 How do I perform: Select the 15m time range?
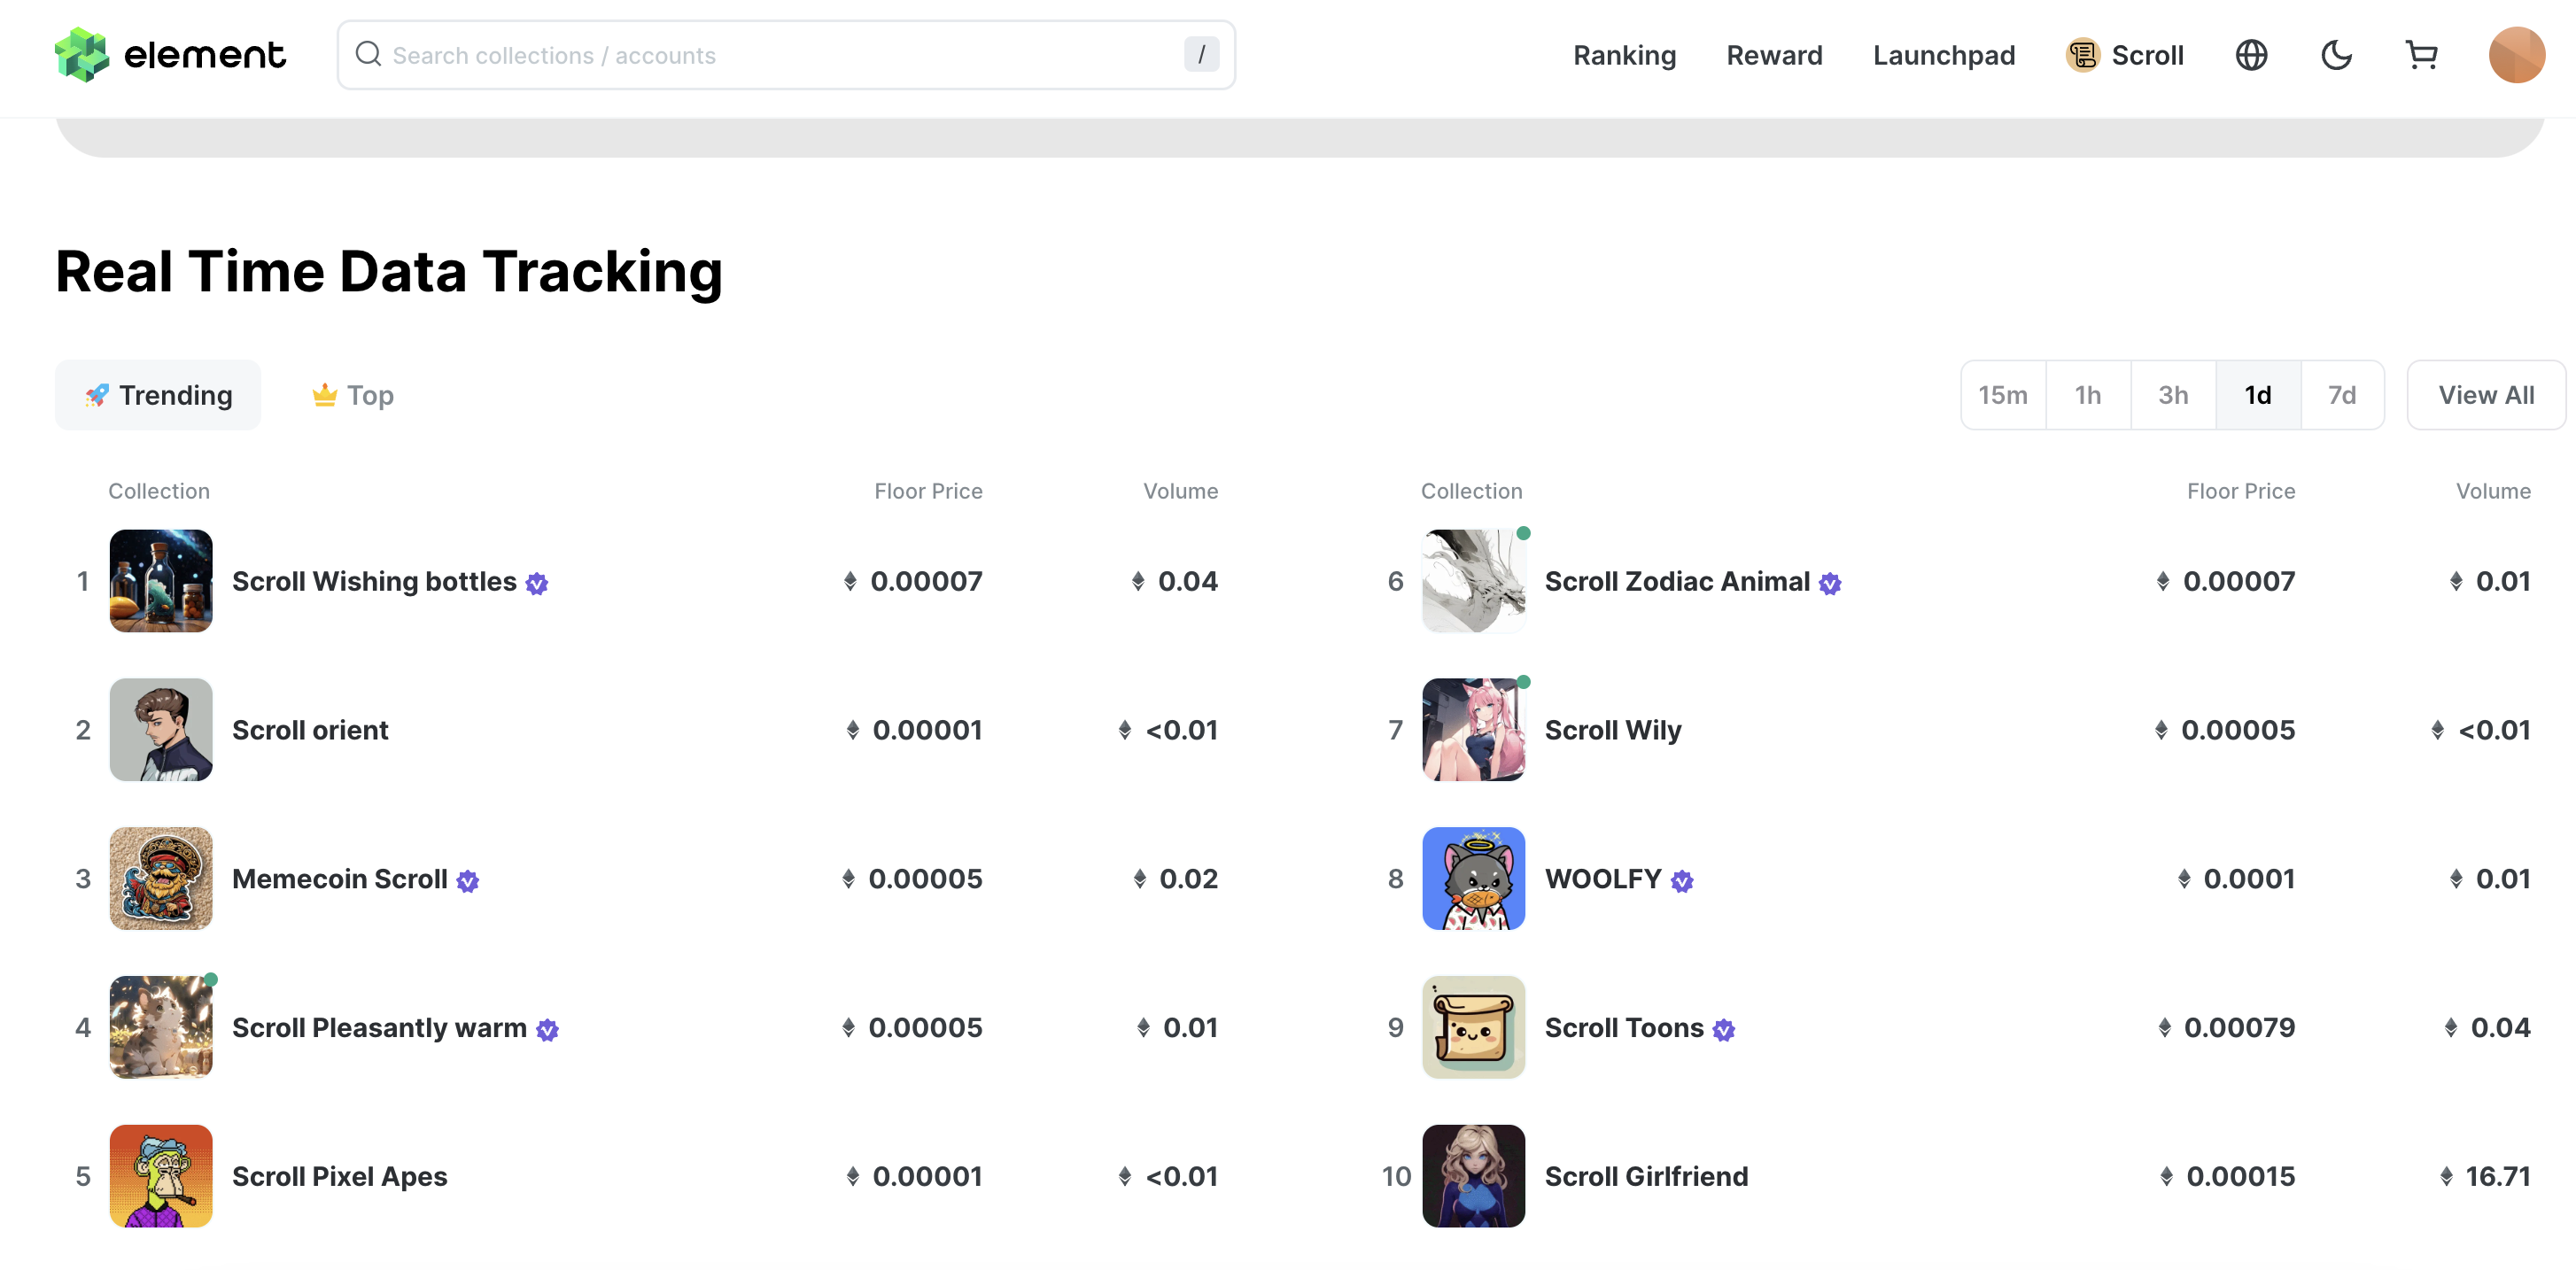2003,395
